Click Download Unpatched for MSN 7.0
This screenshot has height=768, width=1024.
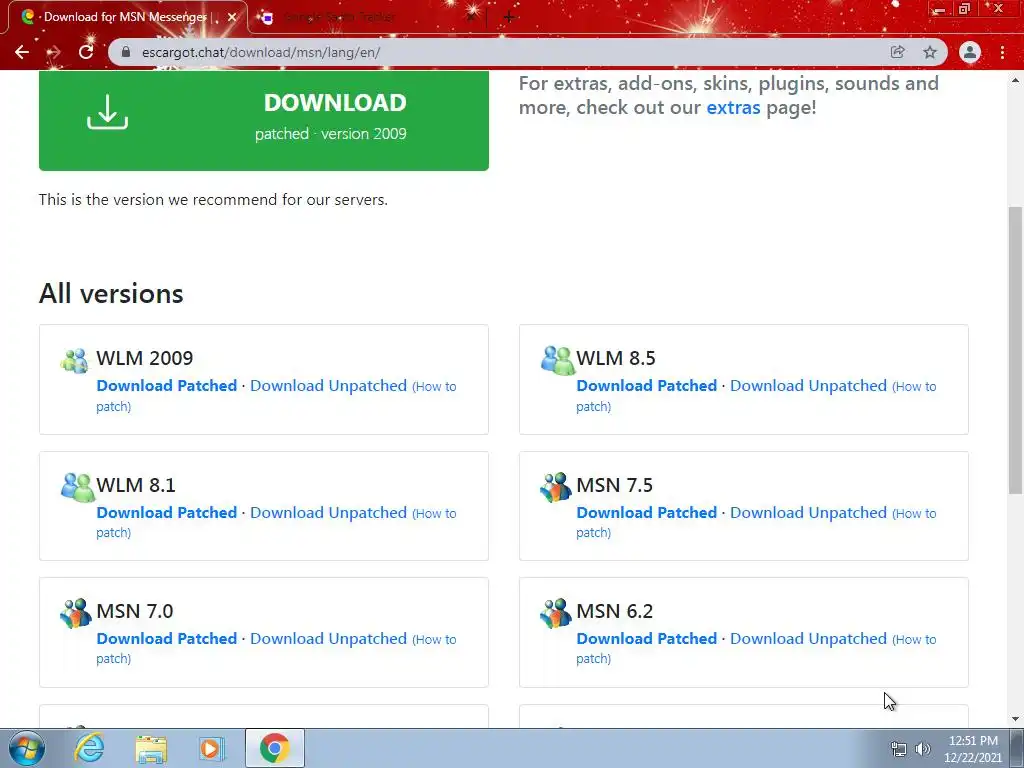328,639
